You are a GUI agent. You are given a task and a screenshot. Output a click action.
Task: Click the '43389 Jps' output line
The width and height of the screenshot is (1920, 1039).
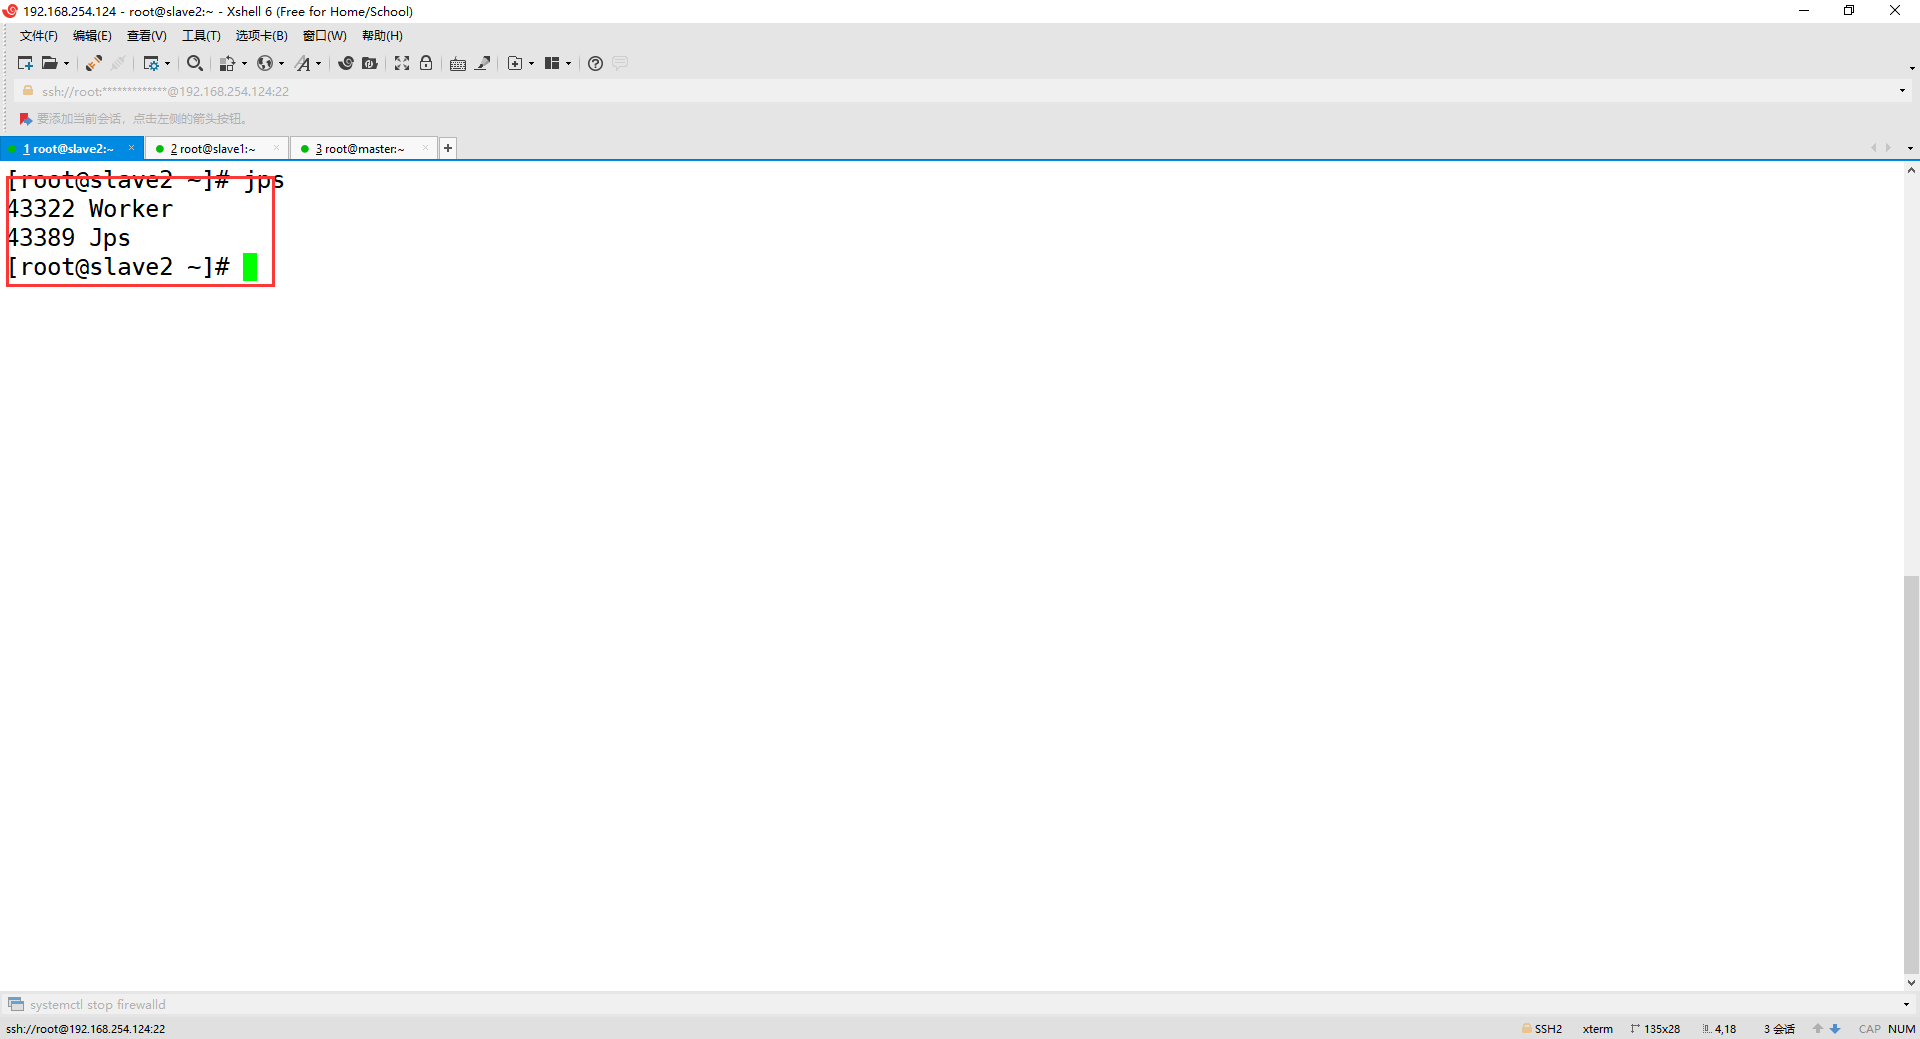click(69, 238)
